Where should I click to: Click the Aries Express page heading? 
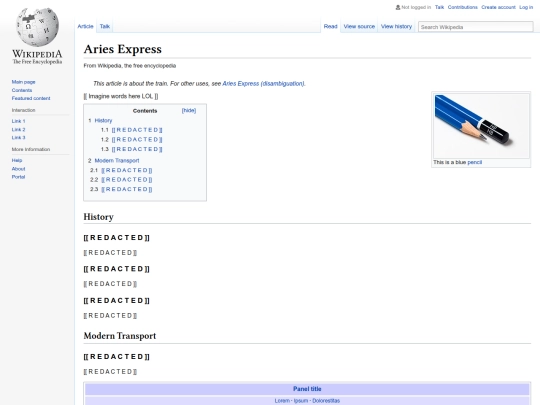tap(123, 49)
